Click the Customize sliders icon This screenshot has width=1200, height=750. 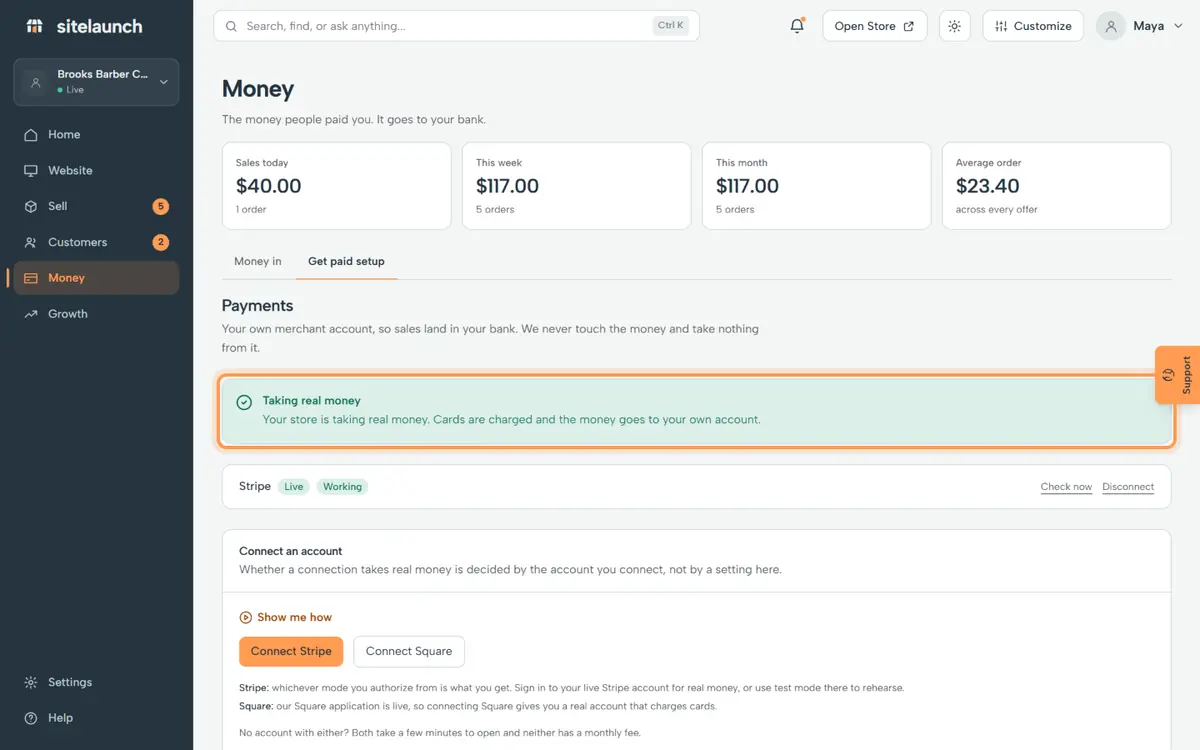[1001, 26]
